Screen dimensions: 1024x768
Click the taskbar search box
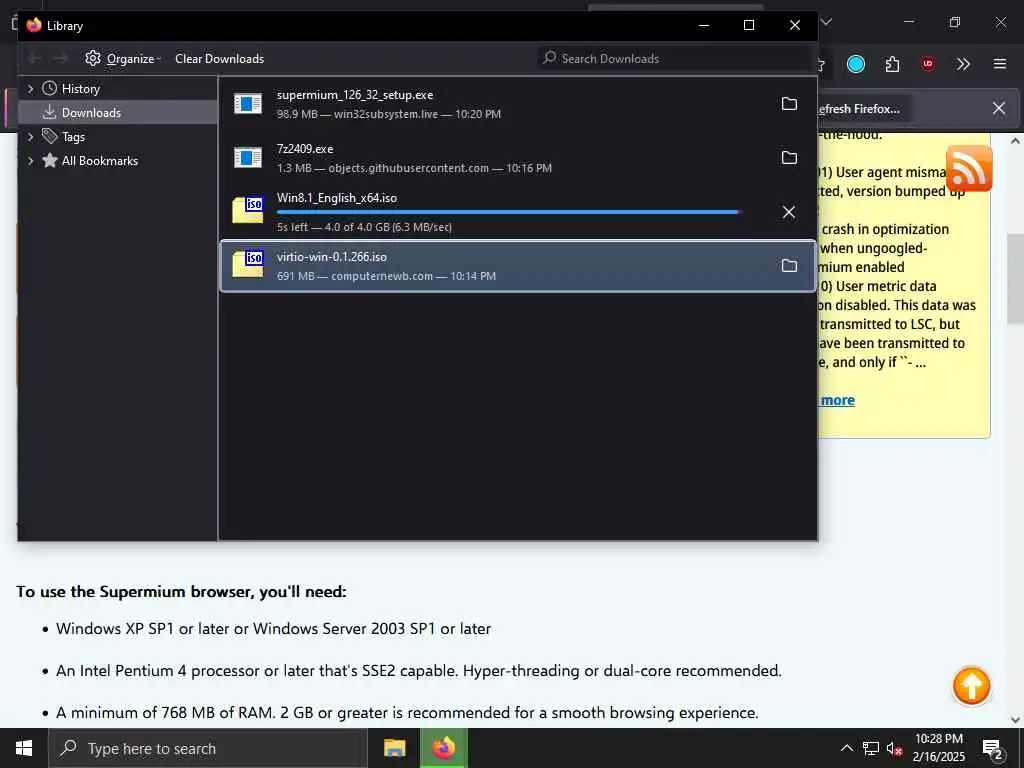[208, 748]
